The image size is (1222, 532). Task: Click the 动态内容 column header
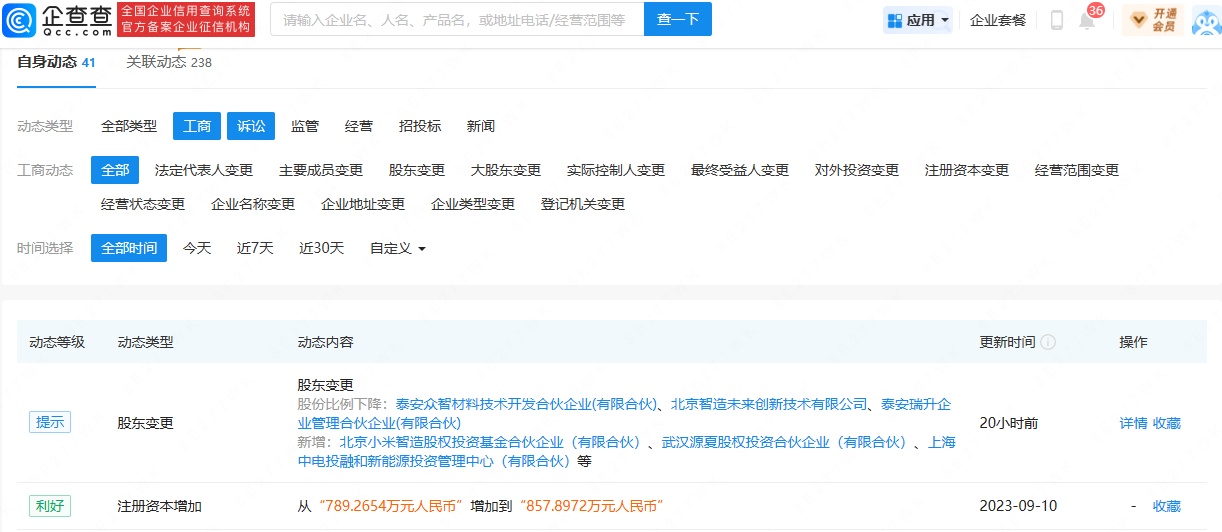326,342
